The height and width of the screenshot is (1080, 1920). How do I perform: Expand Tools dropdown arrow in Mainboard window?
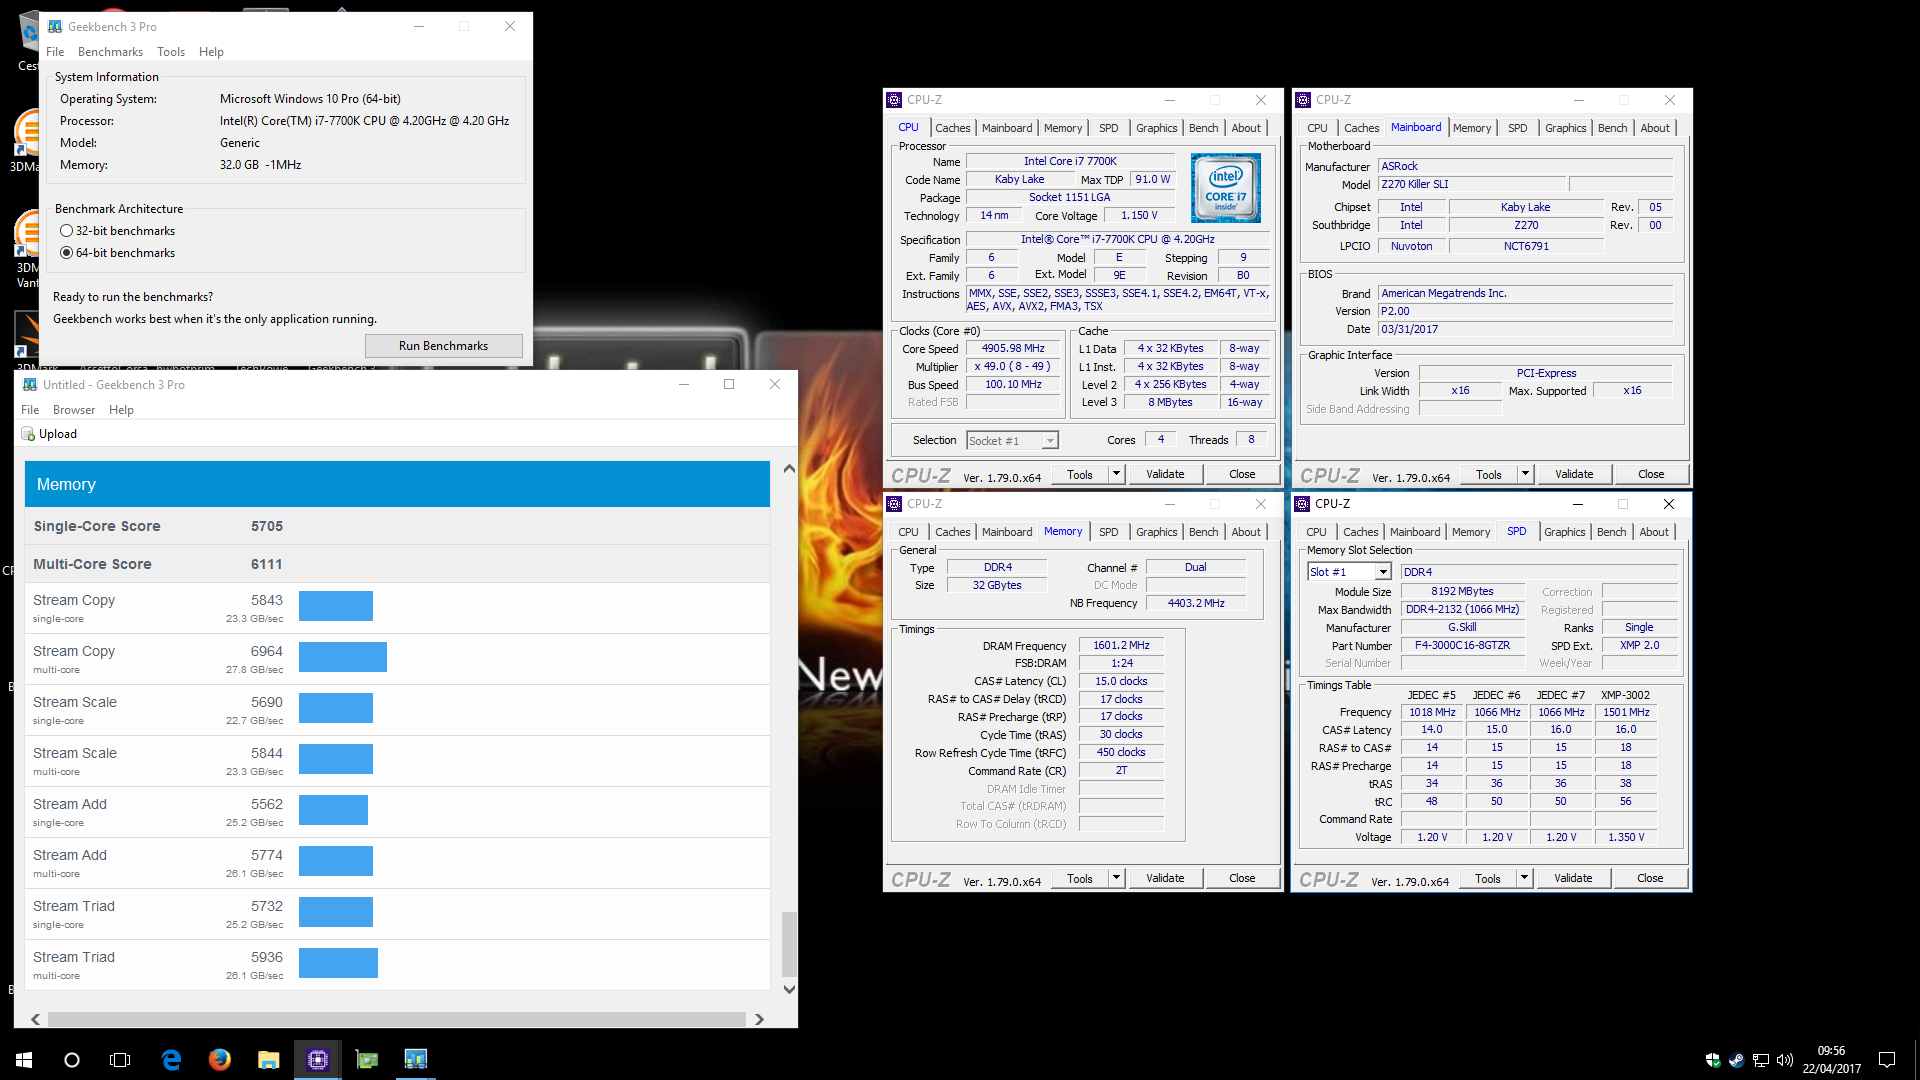[x=1526, y=475]
